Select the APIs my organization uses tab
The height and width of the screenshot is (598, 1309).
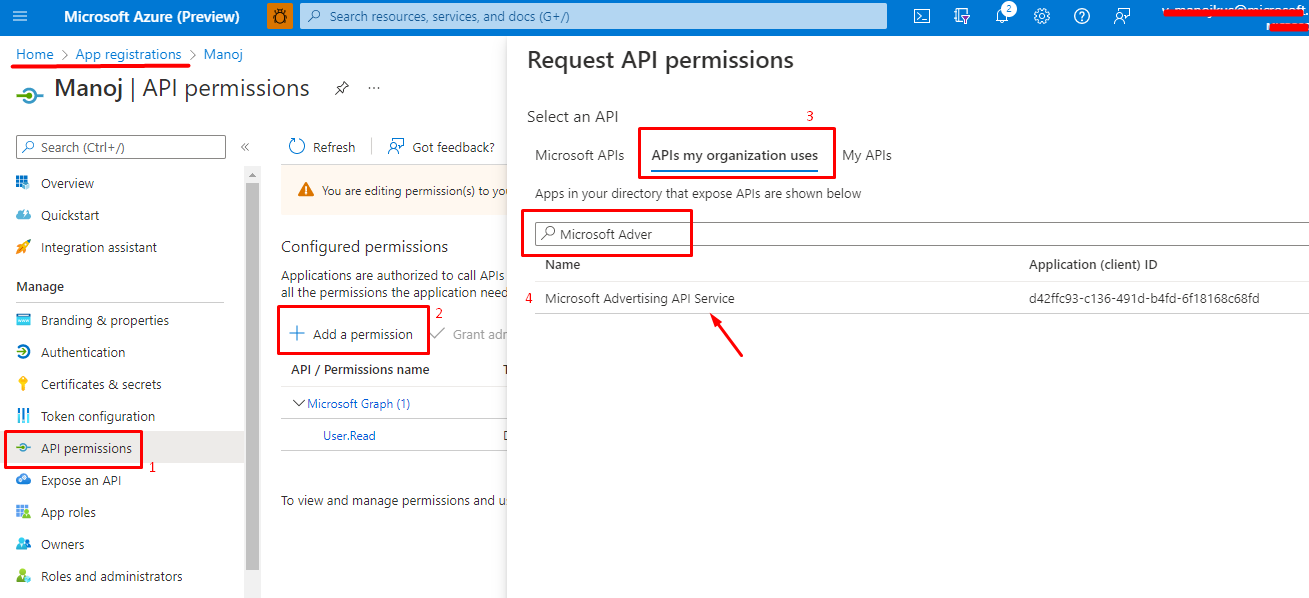[734, 155]
